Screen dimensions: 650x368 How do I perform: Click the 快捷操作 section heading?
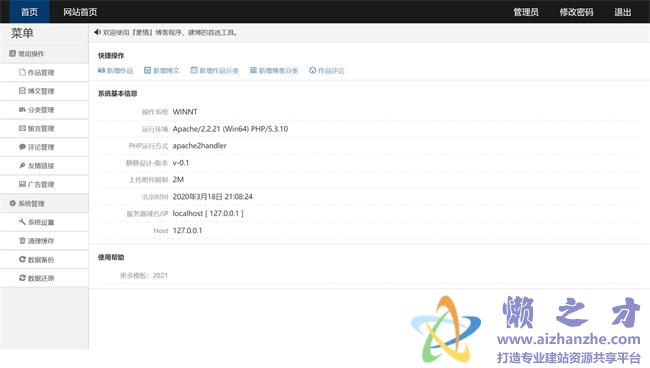[111, 56]
